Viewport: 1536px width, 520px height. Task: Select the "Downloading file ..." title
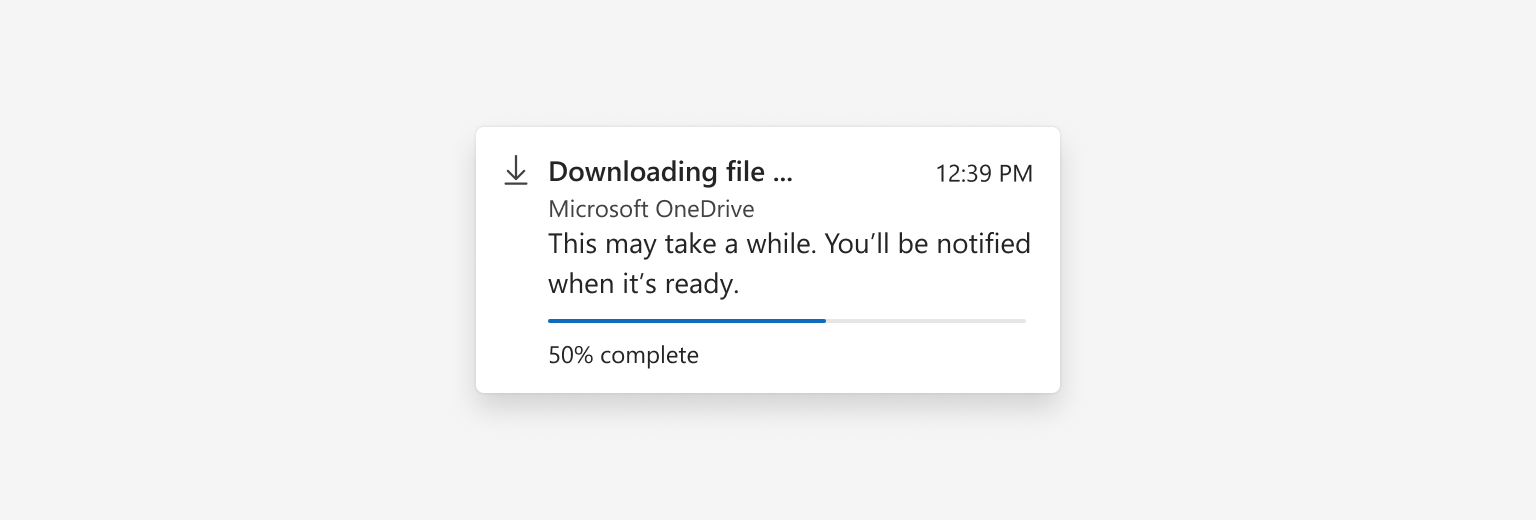tap(670, 172)
